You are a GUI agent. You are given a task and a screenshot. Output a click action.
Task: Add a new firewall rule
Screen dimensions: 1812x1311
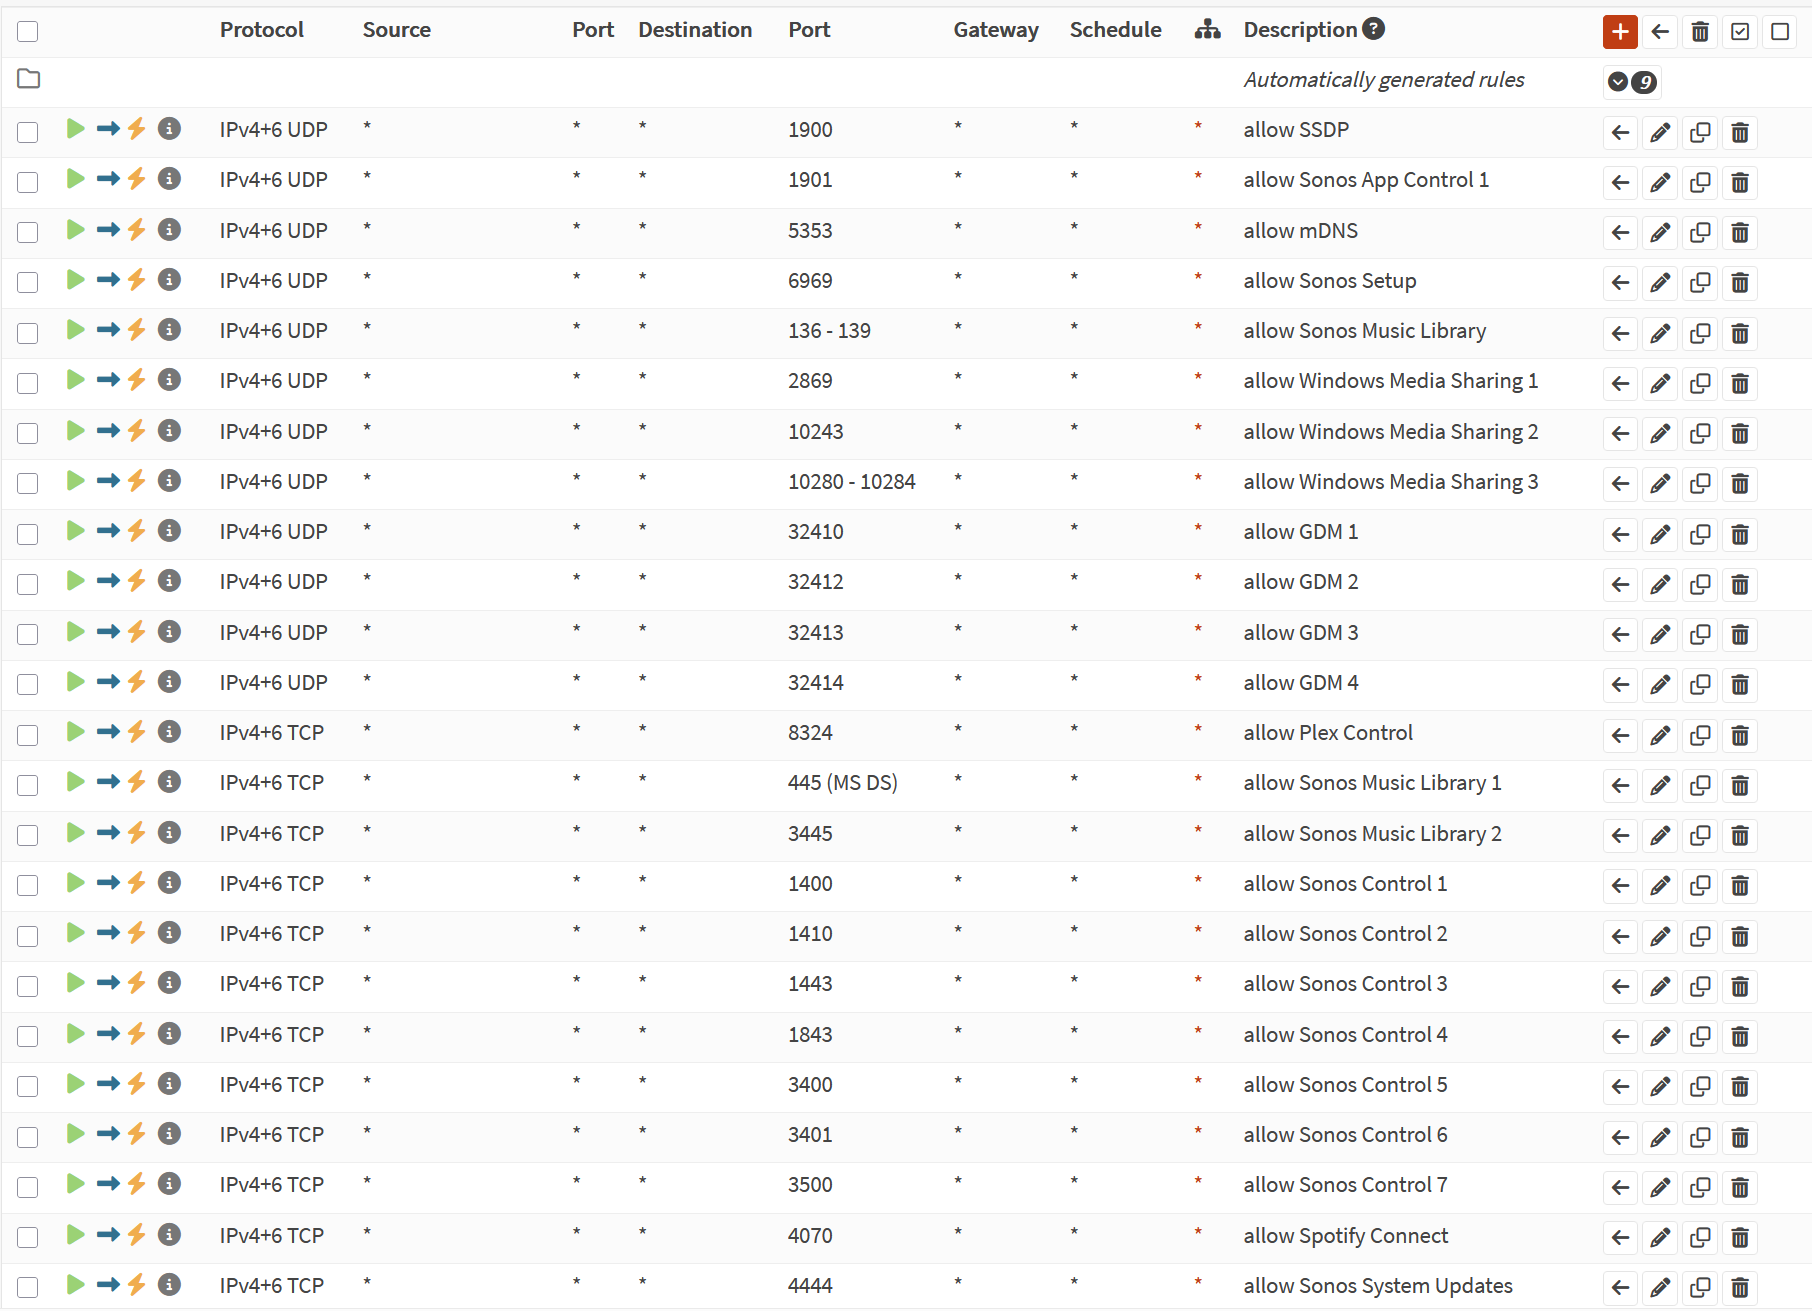point(1620,32)
